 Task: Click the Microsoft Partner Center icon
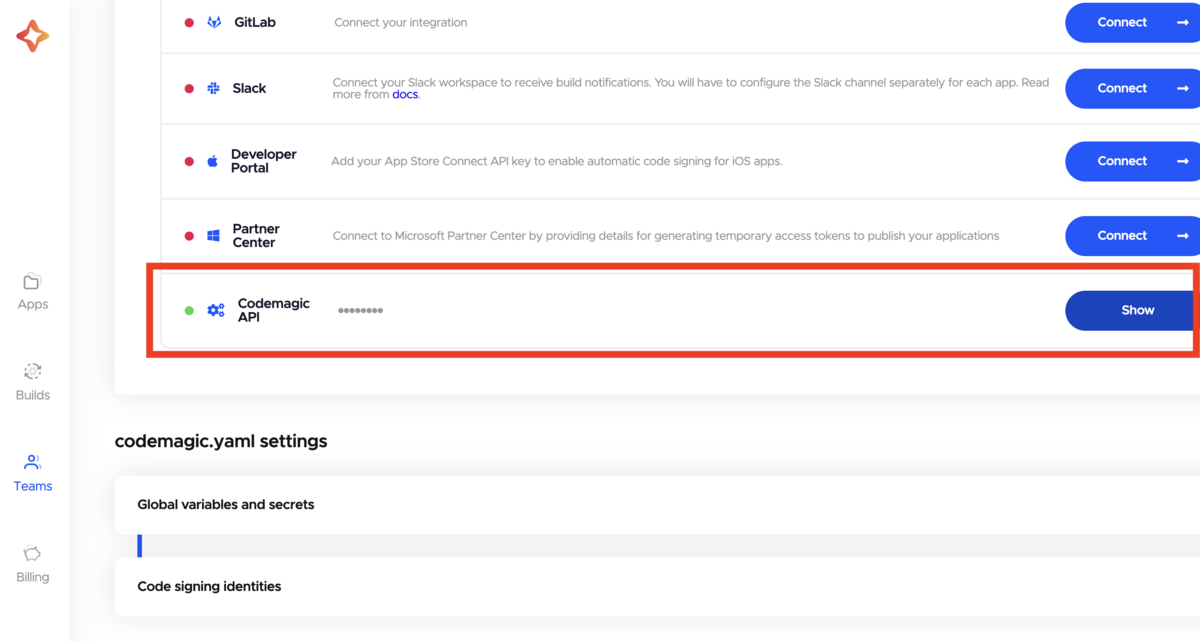point(213,236)
